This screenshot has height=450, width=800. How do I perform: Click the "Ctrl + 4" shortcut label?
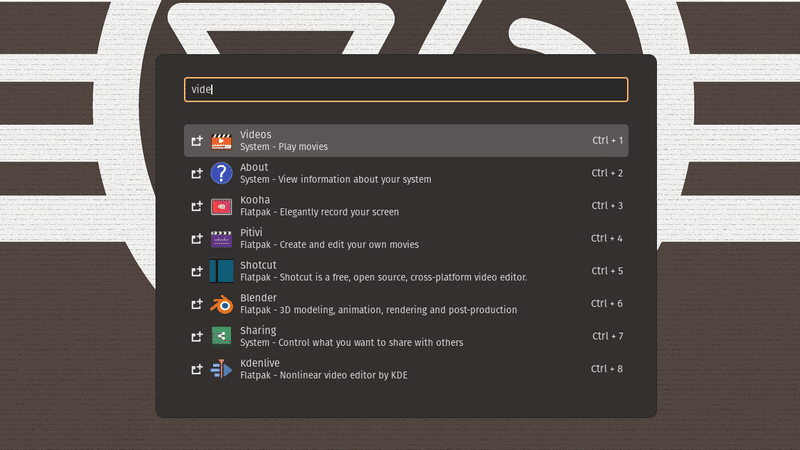point(607,238)
